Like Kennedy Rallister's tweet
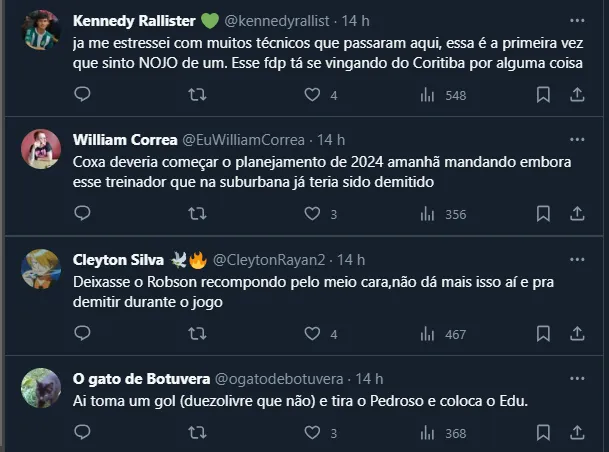The width and height of the screenshot is (609, 452). (312, 95)
